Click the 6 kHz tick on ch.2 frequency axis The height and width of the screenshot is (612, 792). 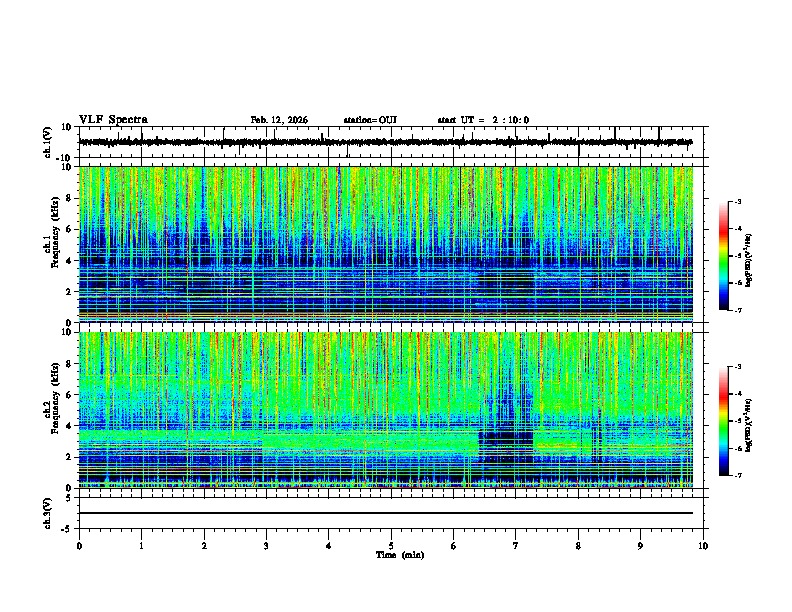point(70,394)
